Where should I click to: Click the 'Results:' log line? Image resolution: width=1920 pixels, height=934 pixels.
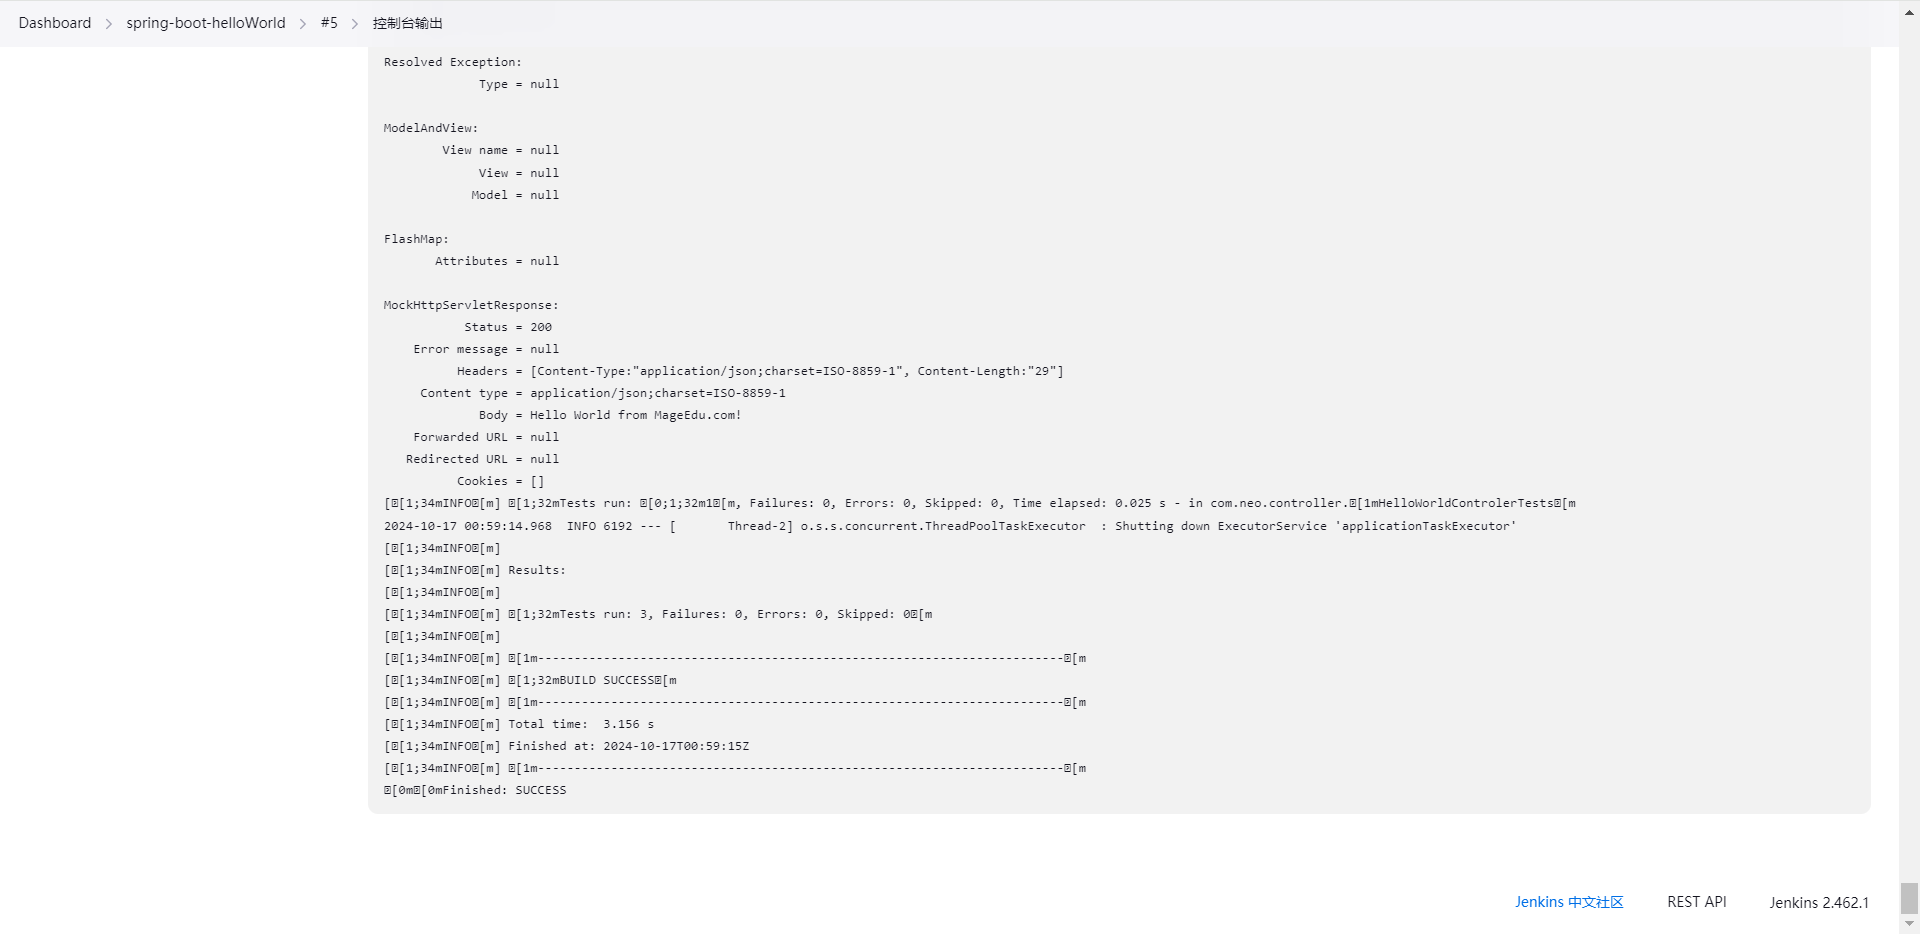[x=475, y=570]
